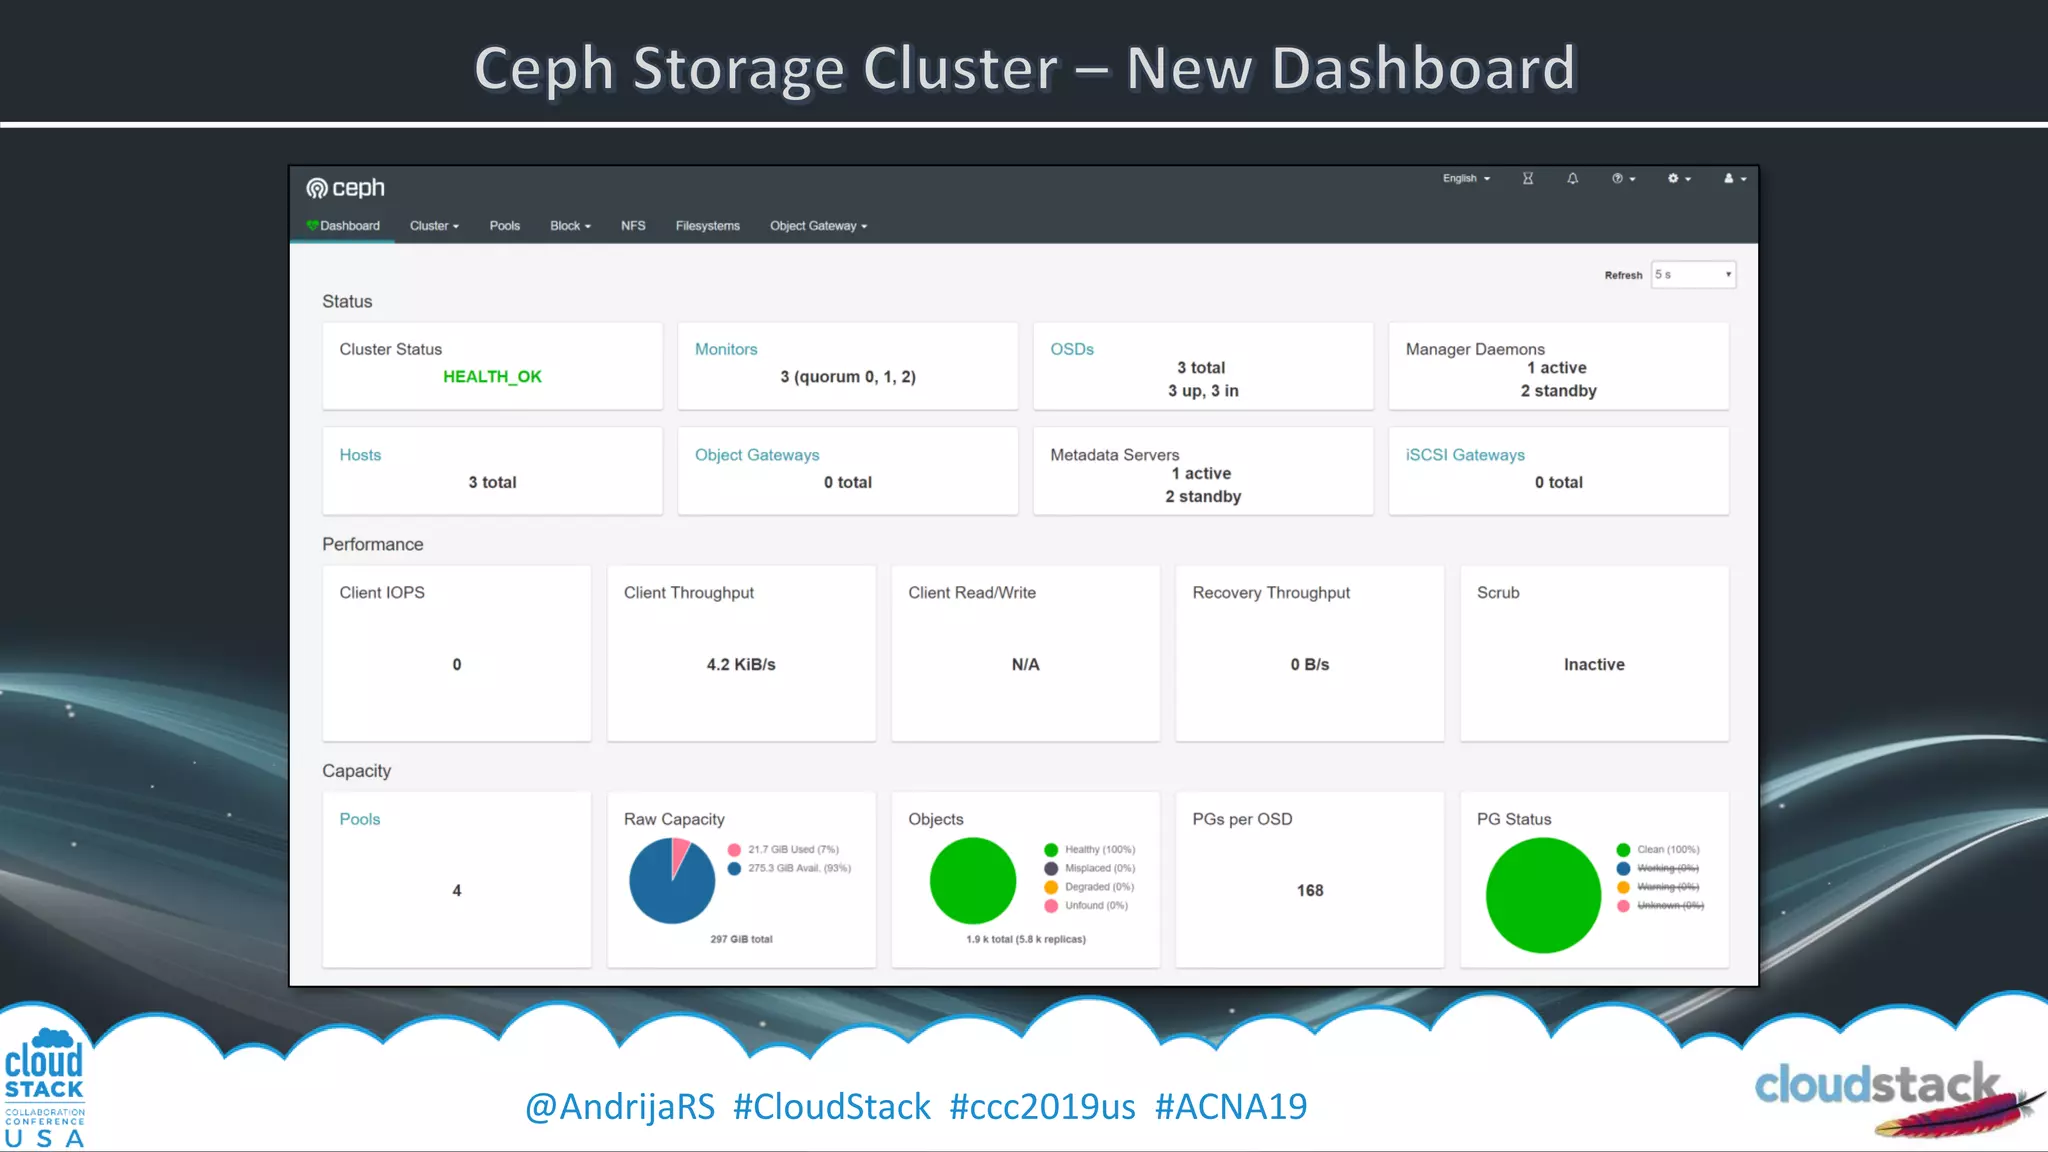Toggle the Healthy legend swatch in Objects
The width and height of the screenshot is (2048, 1152).
tap(1051, 850)
